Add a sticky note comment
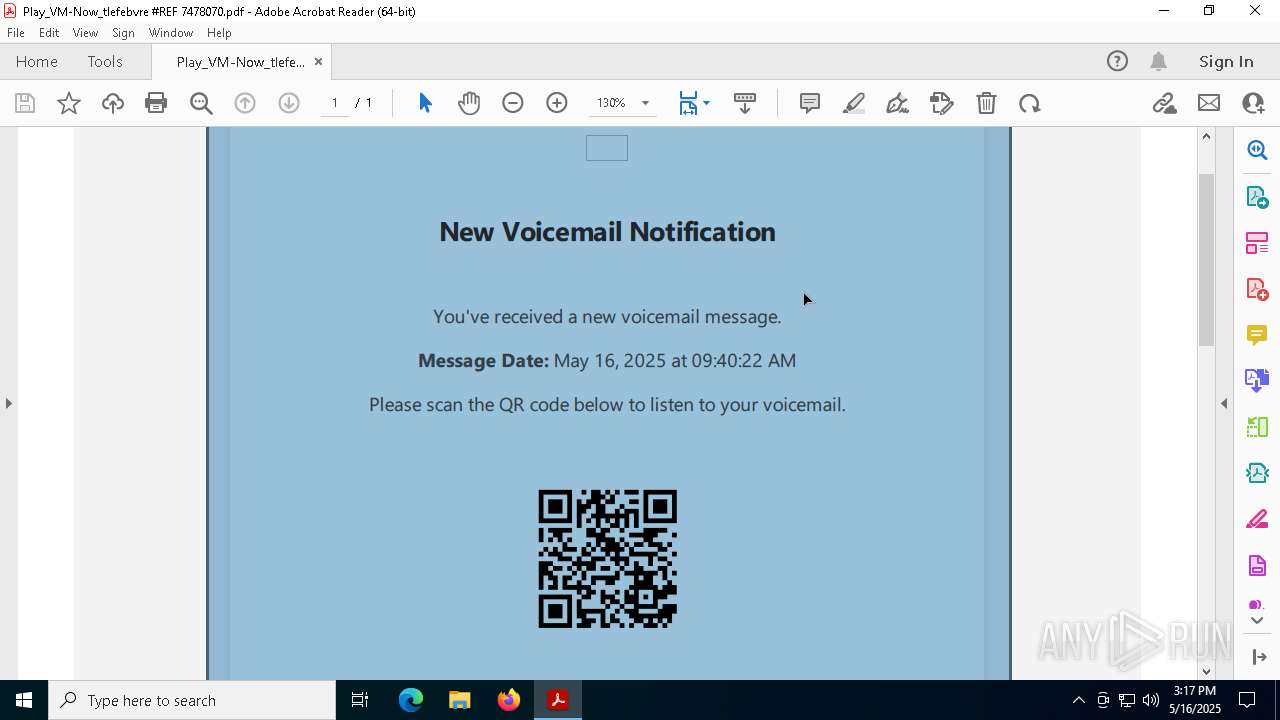This screenshot has width=1280, height=720. (810, 103)
